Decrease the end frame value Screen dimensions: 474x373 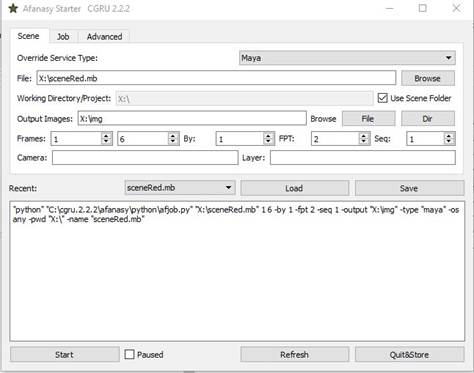(x=173, y=142)
